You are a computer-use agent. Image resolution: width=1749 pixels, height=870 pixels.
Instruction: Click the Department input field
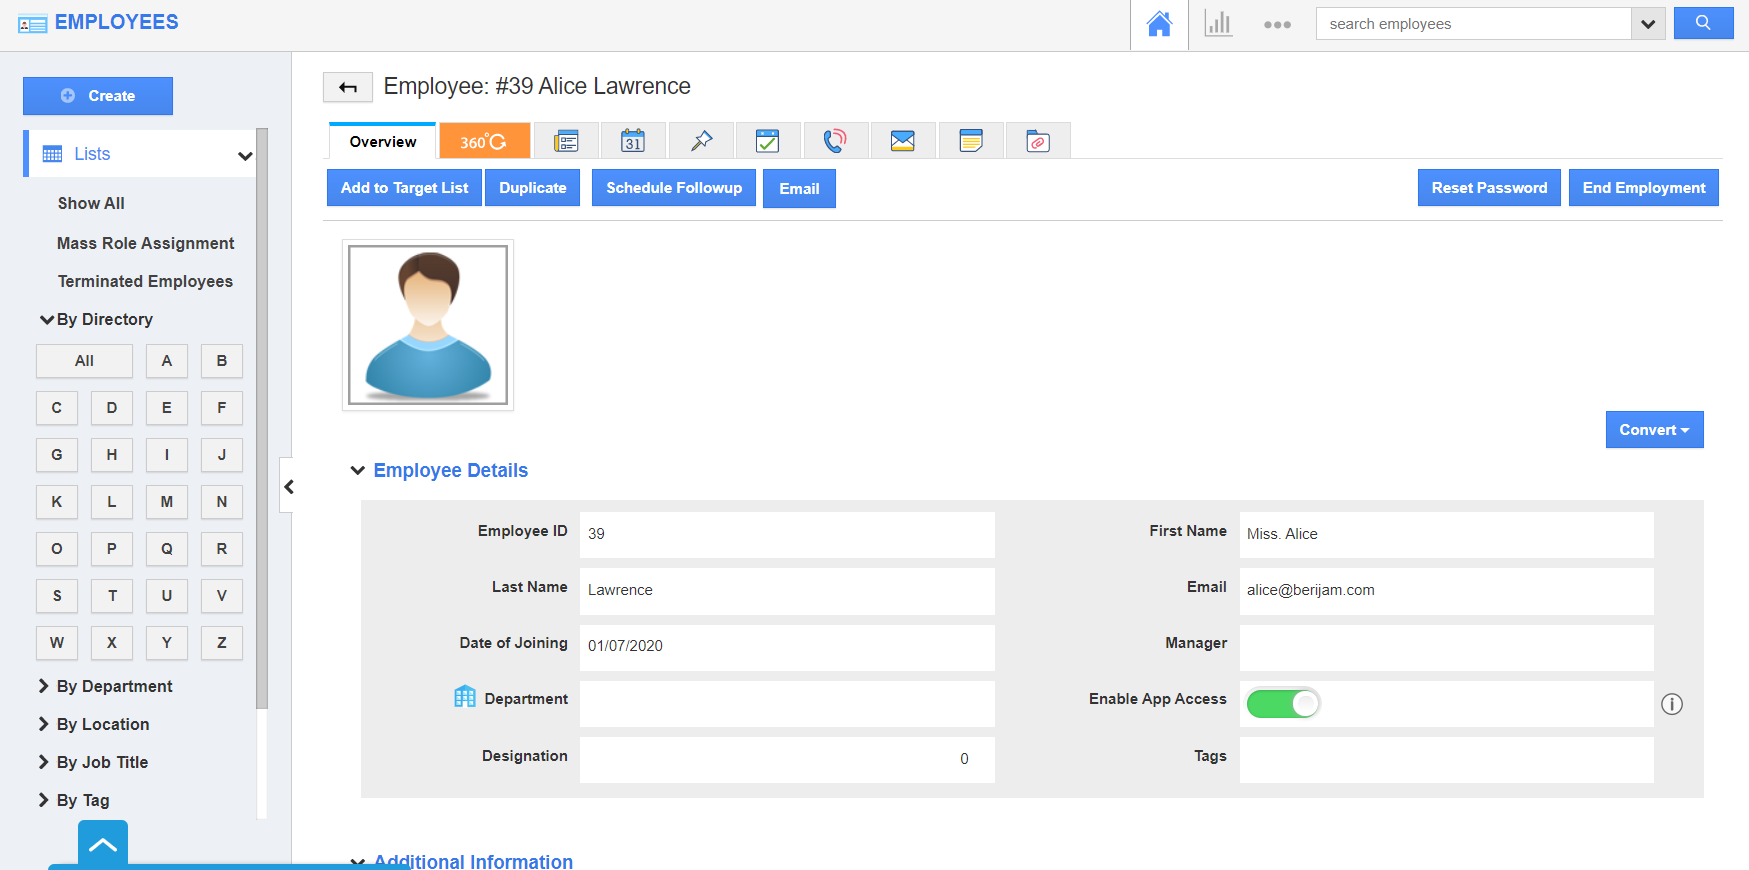pyautogui.click(x=786, y=704)
